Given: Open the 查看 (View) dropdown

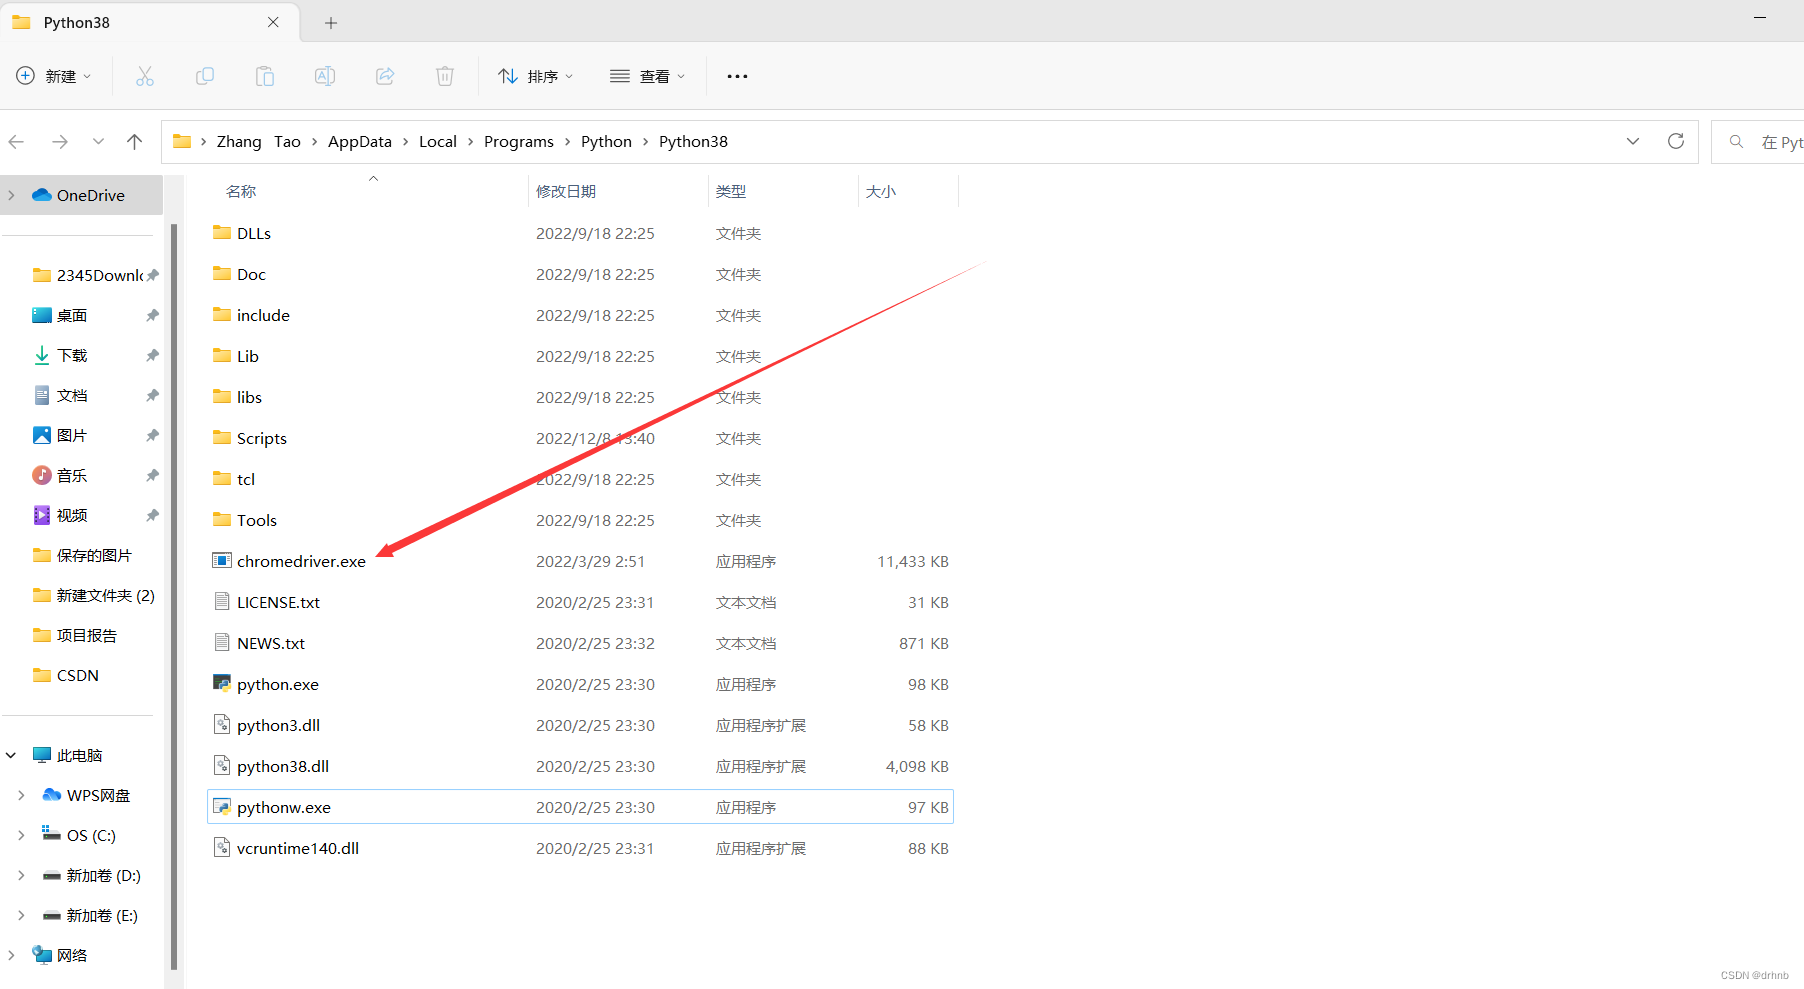Looking at the screenshot, I should click(x=648, y=76).
